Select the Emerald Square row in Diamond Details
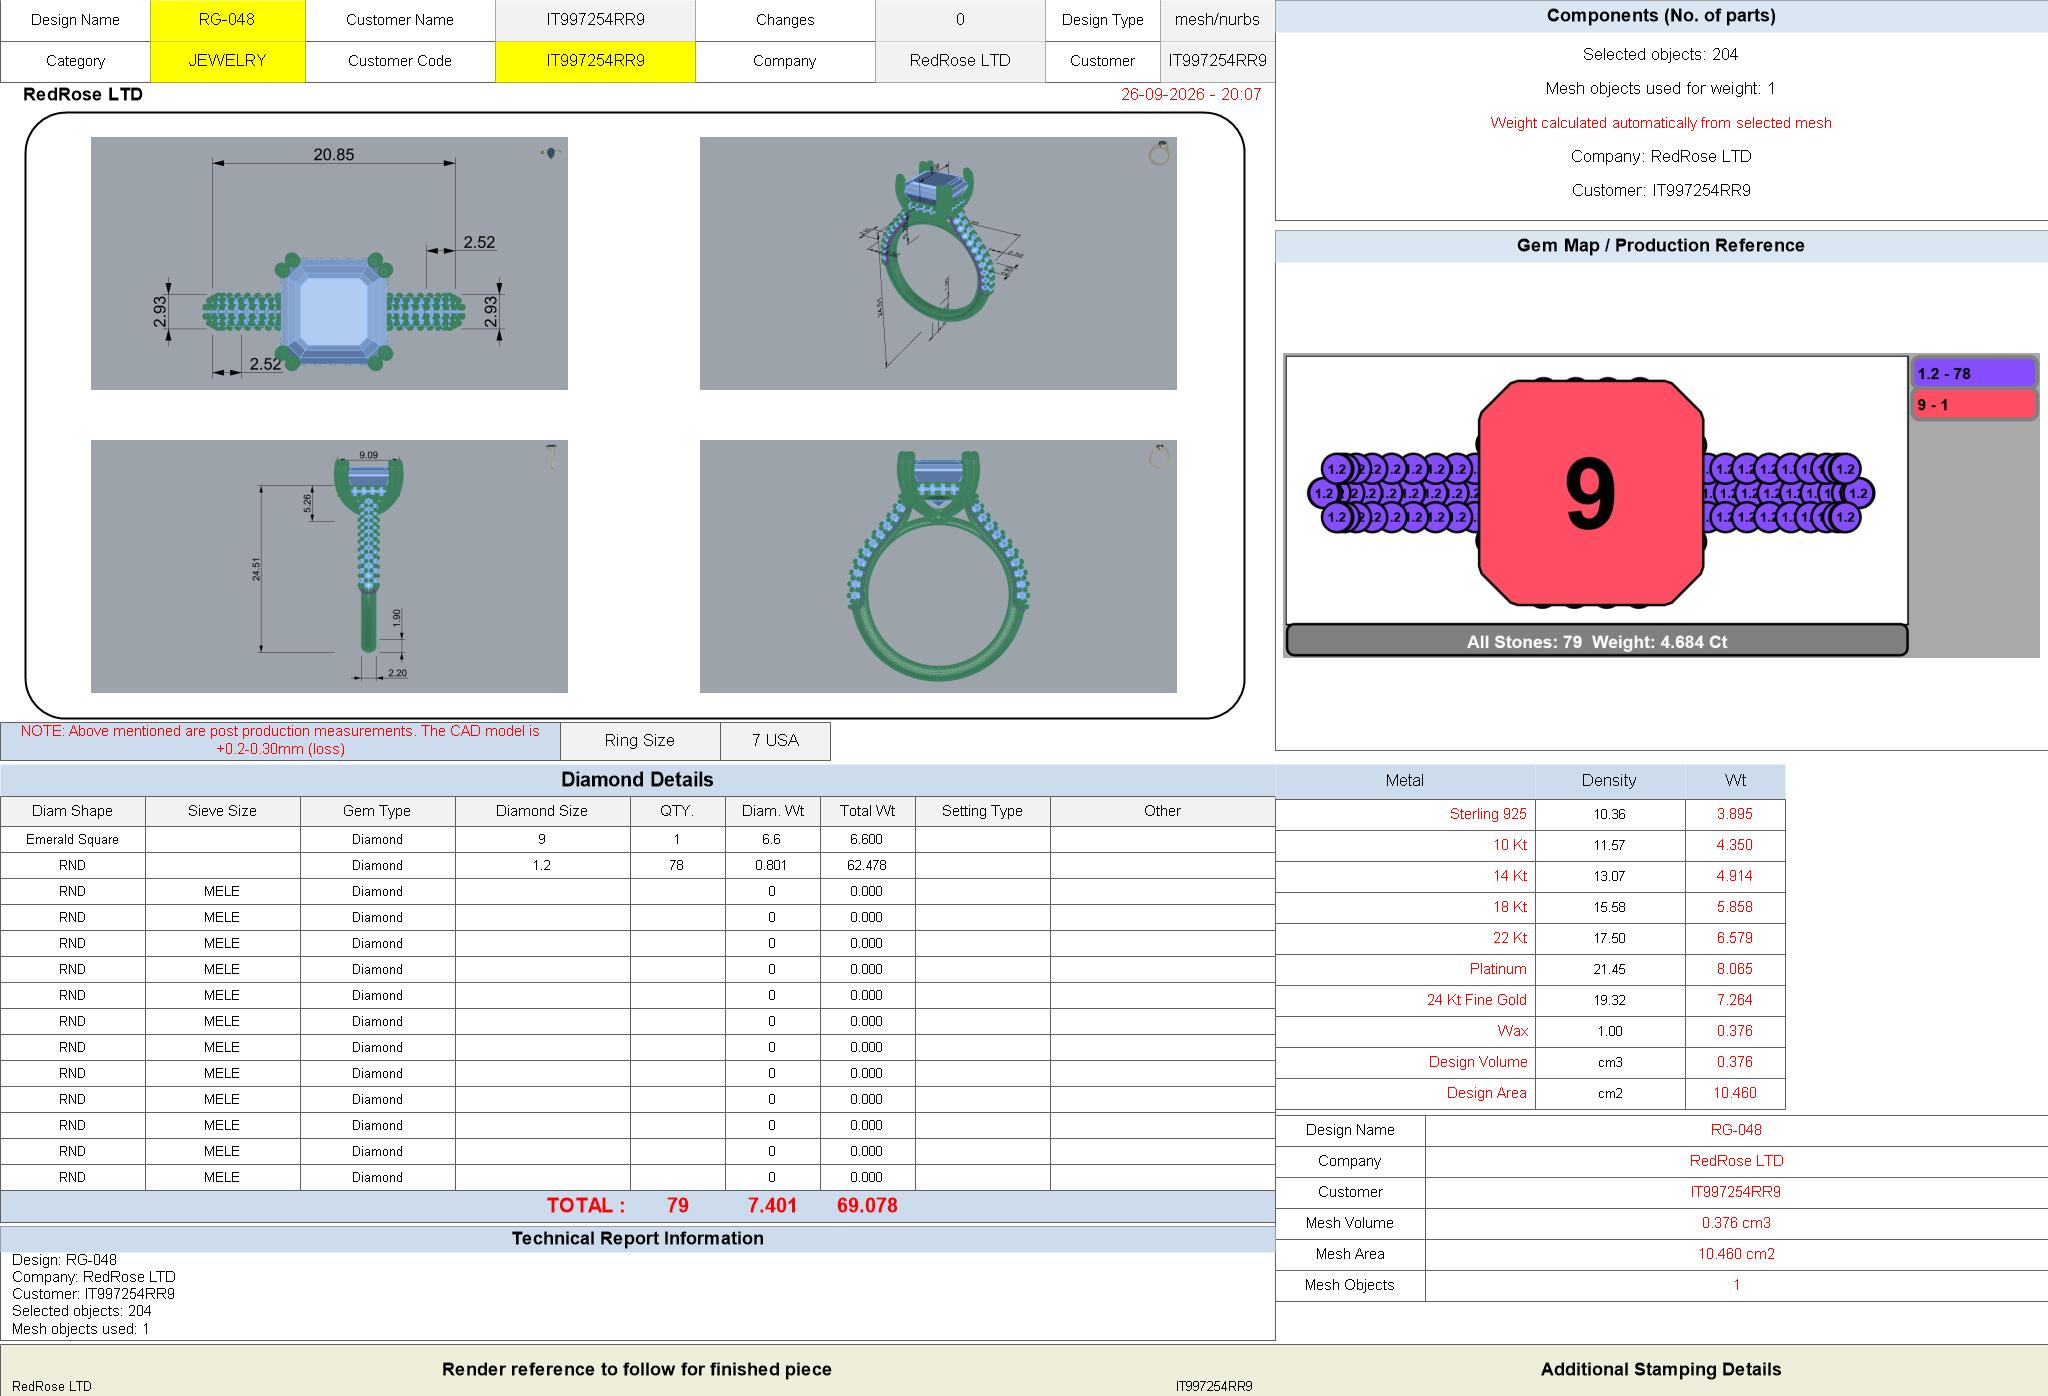This screenshot has height=1396, width=2048. (x=637, y=839)
